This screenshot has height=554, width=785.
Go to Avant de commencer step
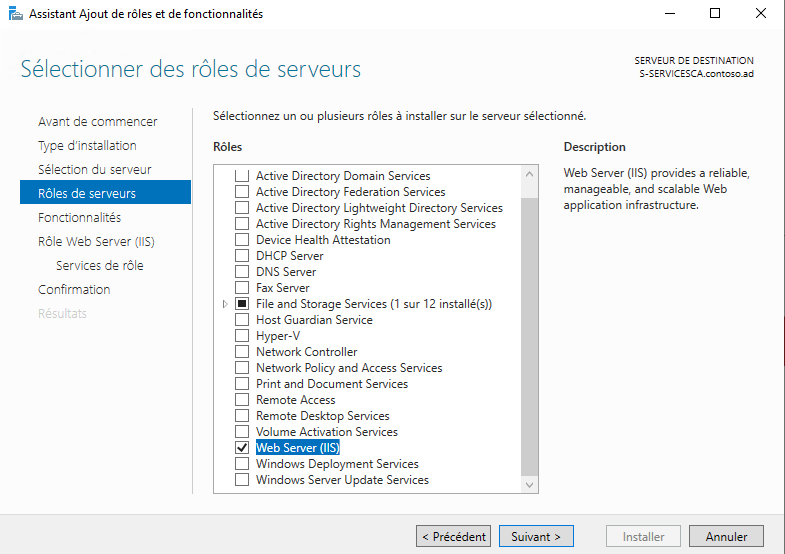coord(98,122)
